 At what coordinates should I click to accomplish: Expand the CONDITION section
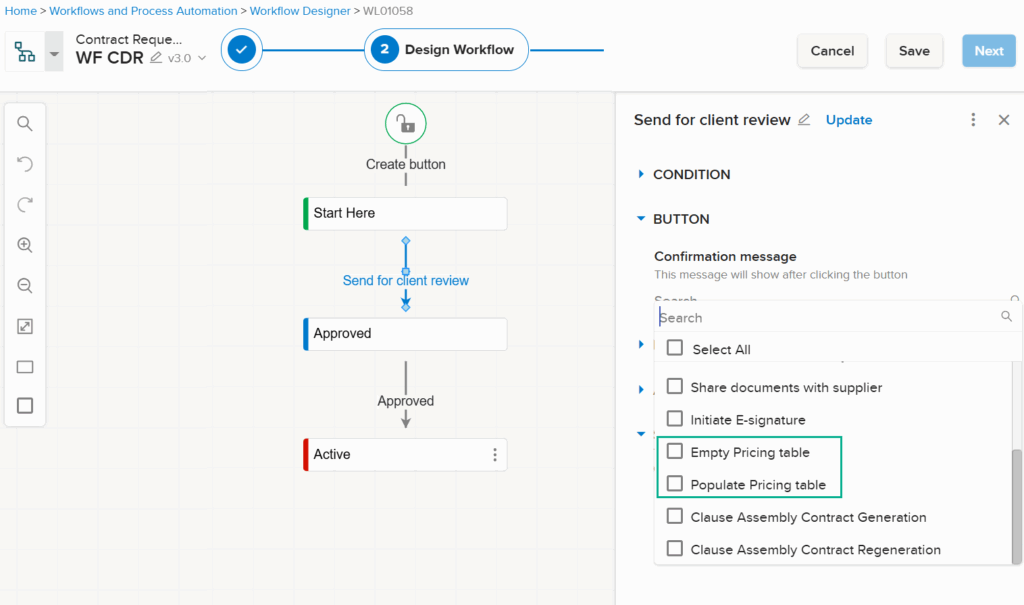click(641, 173)
